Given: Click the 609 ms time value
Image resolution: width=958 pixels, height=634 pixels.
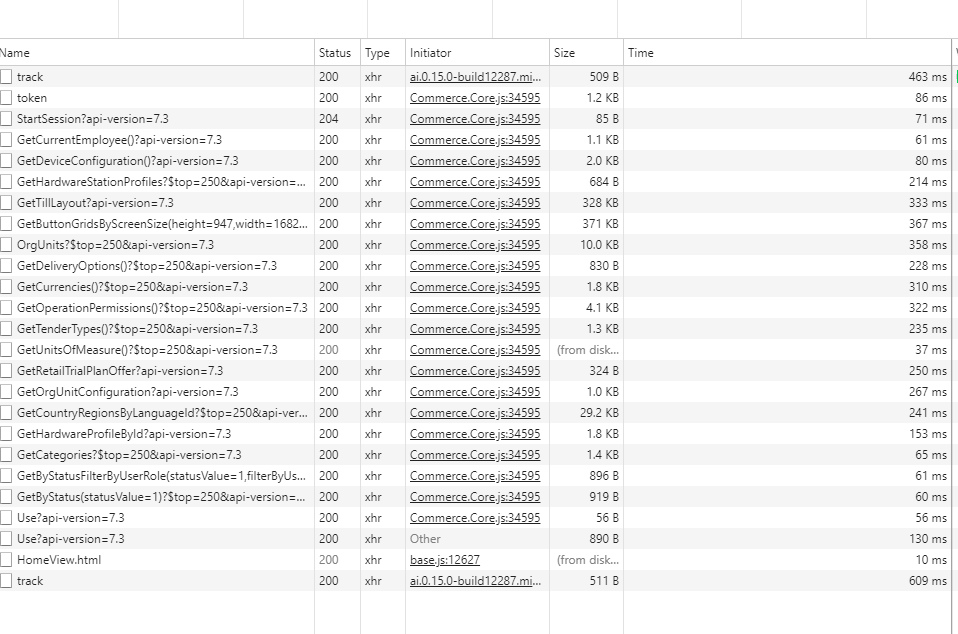Looking at the screenshot, I should click(927, 580).
